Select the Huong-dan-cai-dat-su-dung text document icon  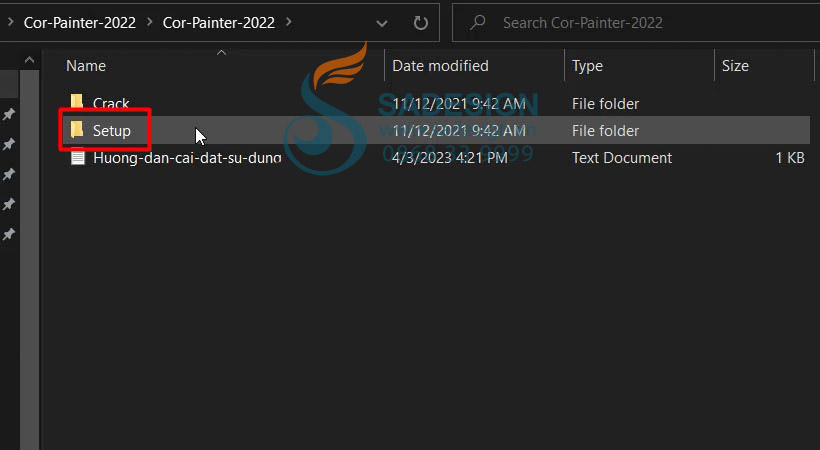(78, 158)
